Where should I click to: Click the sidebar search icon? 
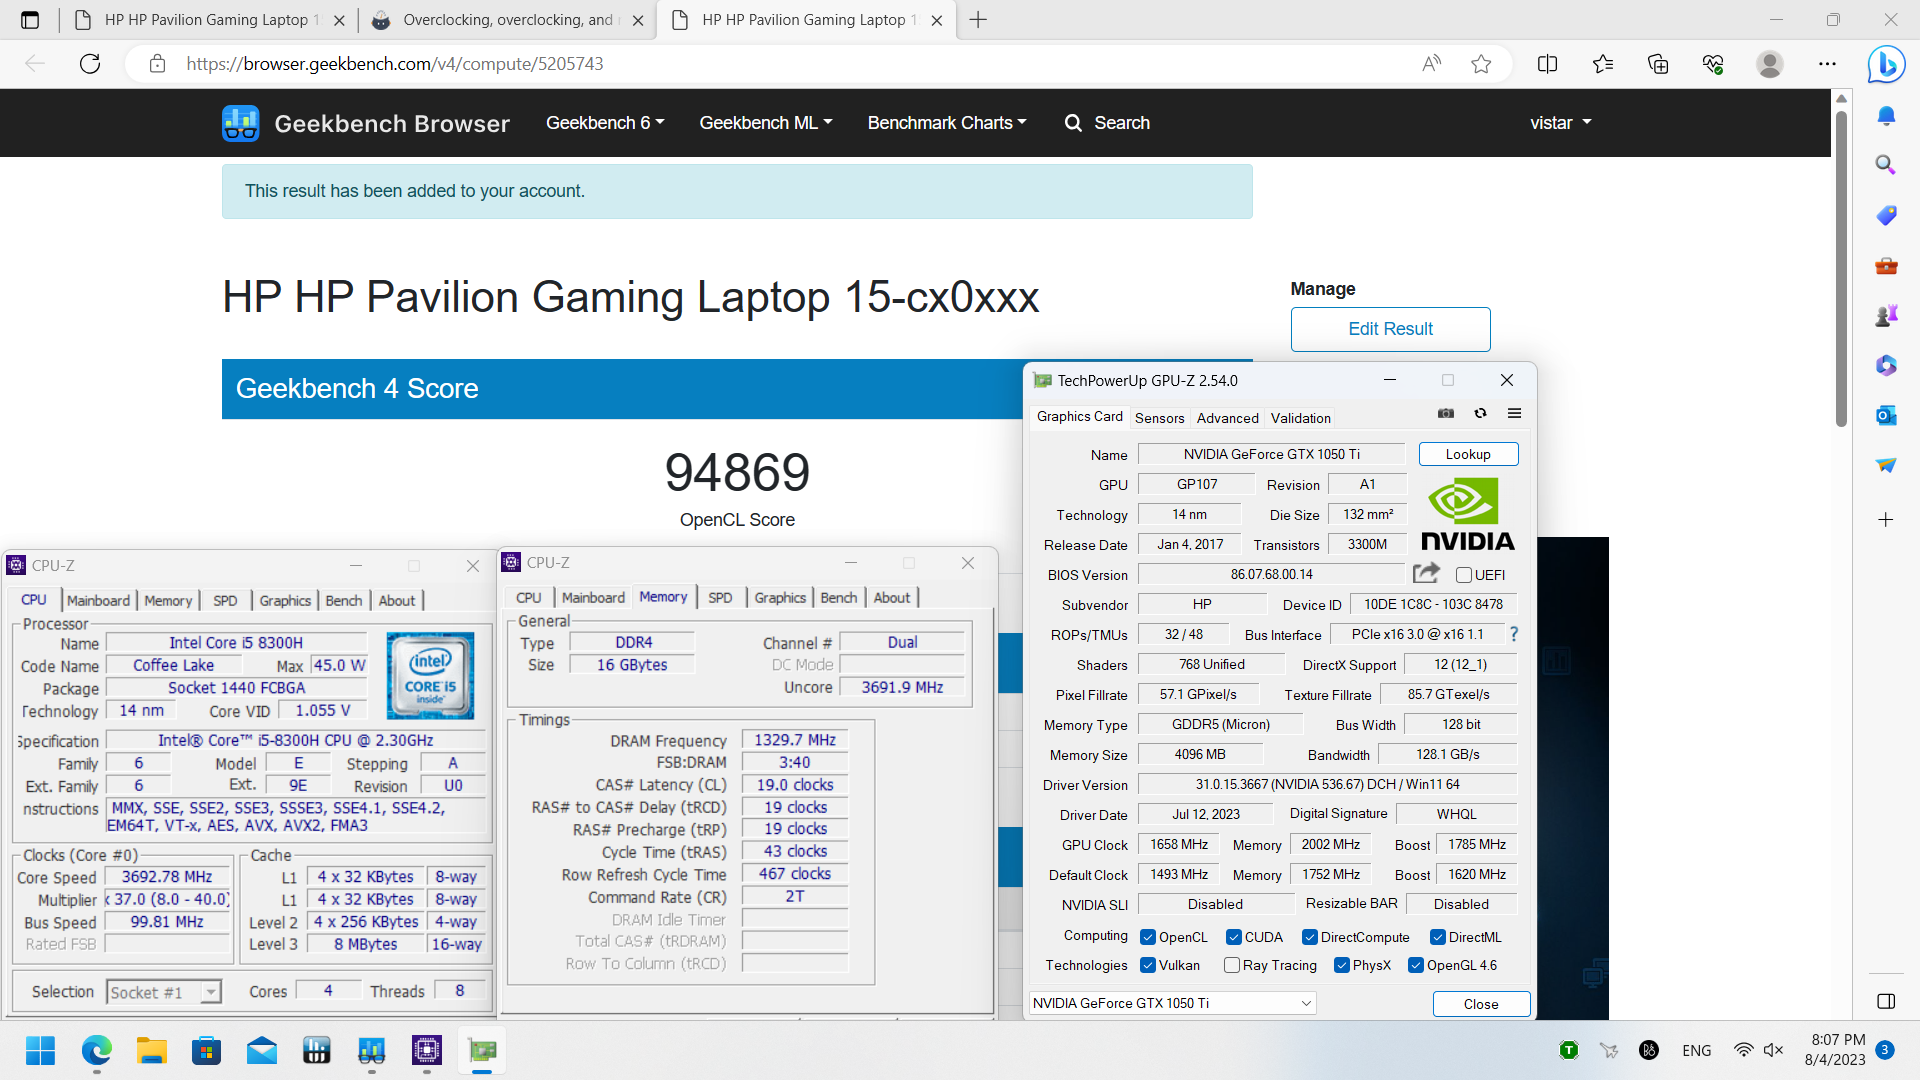[x=1886, y=165]
